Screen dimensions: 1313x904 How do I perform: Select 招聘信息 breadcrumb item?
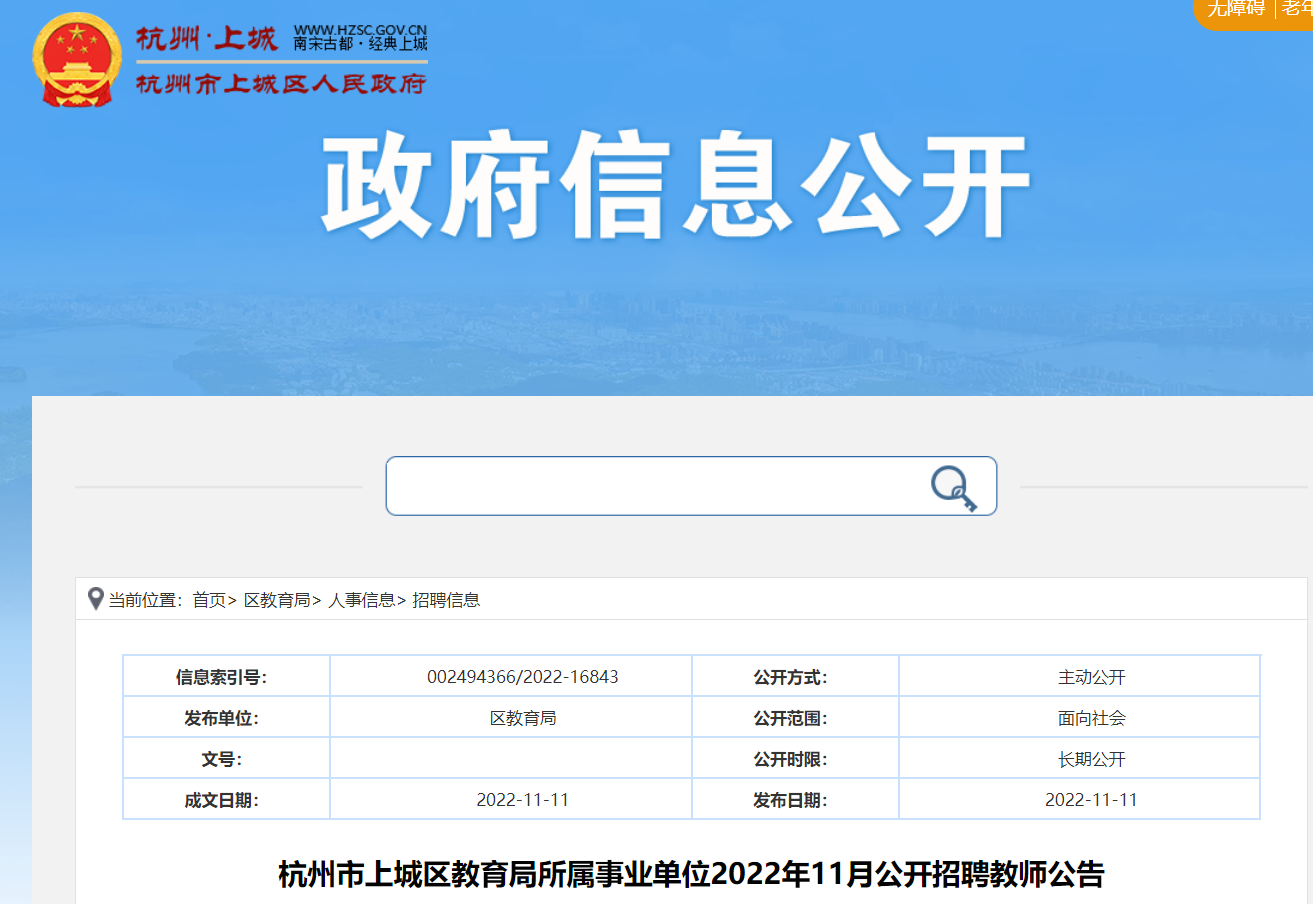click(446, 600)
